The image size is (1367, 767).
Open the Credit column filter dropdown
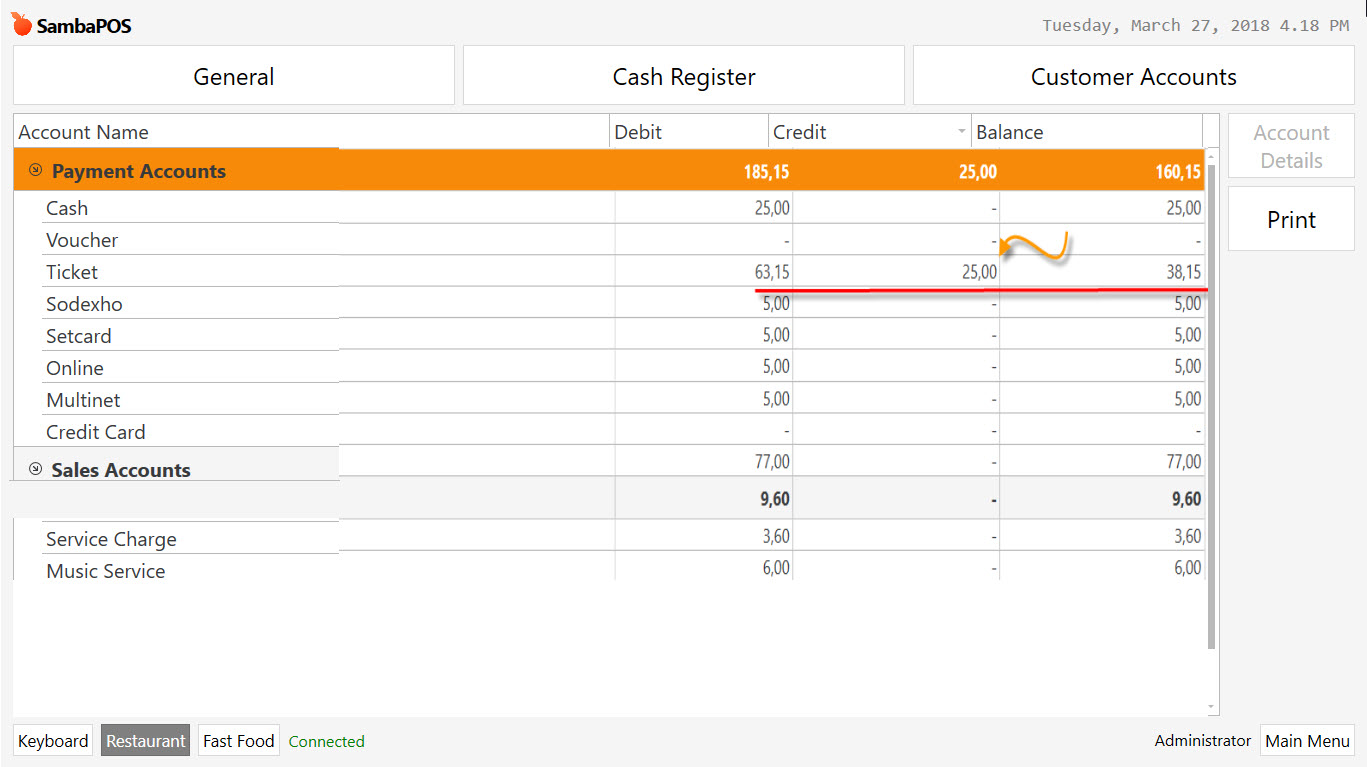point(961,131)
